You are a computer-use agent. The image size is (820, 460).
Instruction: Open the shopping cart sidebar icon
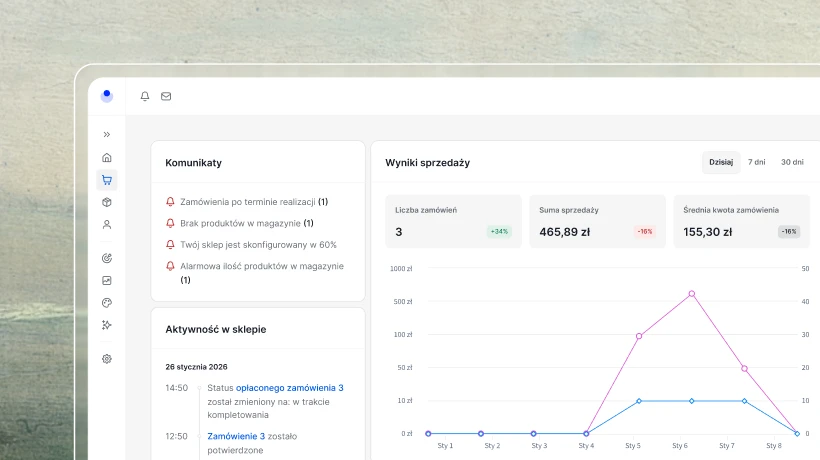(107, 180)
